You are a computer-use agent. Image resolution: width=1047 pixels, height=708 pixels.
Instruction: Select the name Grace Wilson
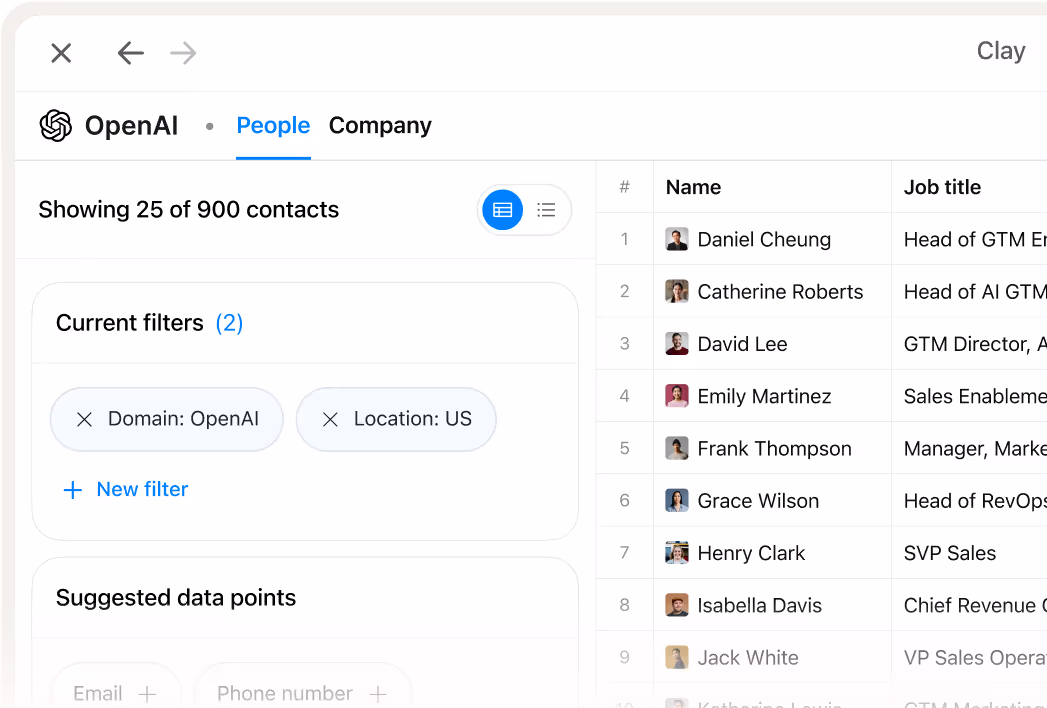[x=758, y=500]
